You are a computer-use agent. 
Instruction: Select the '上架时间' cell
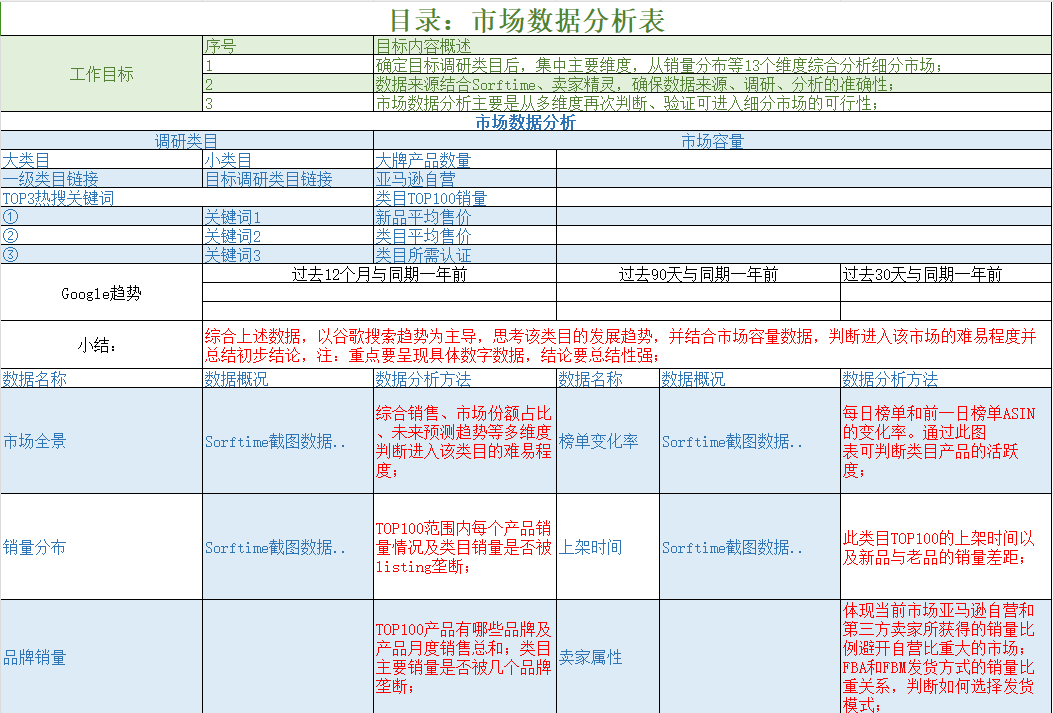(x=608, y=546)
